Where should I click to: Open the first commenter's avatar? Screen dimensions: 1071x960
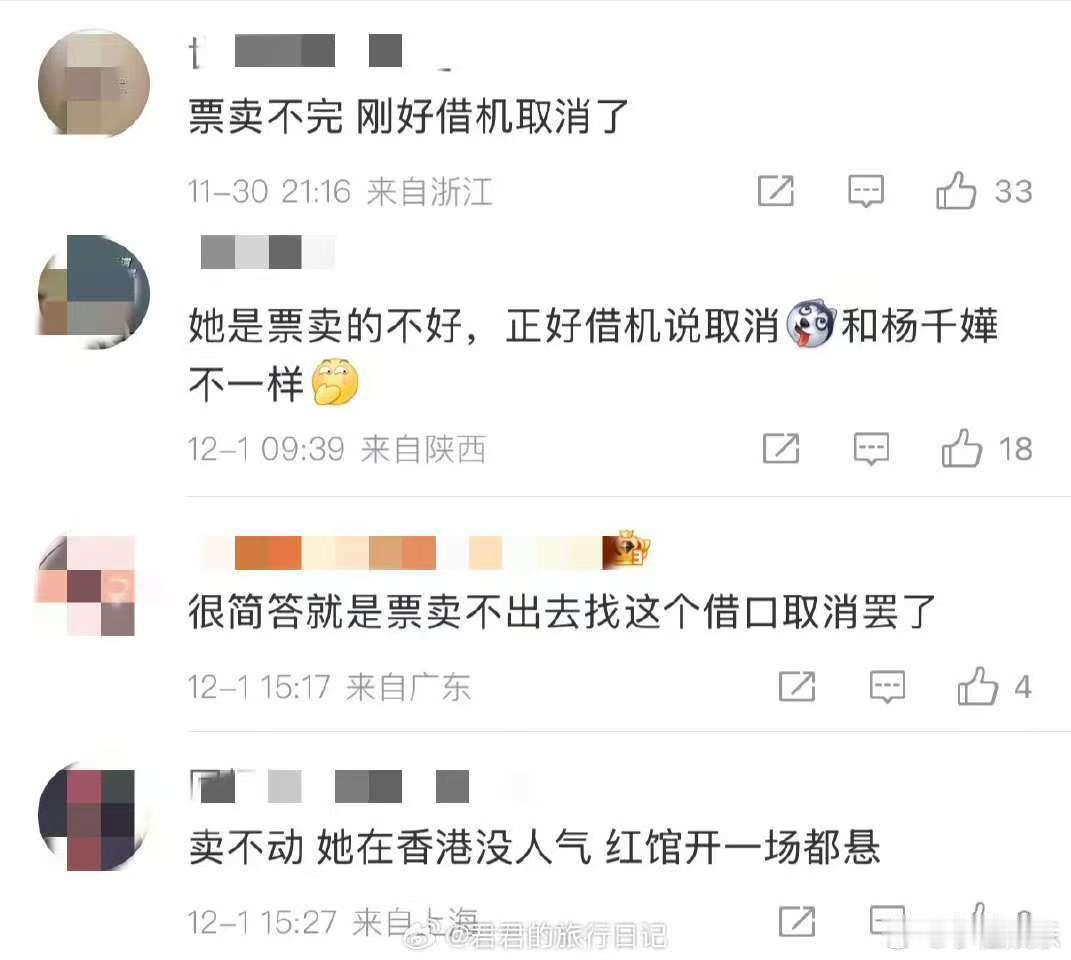[94, 83]
